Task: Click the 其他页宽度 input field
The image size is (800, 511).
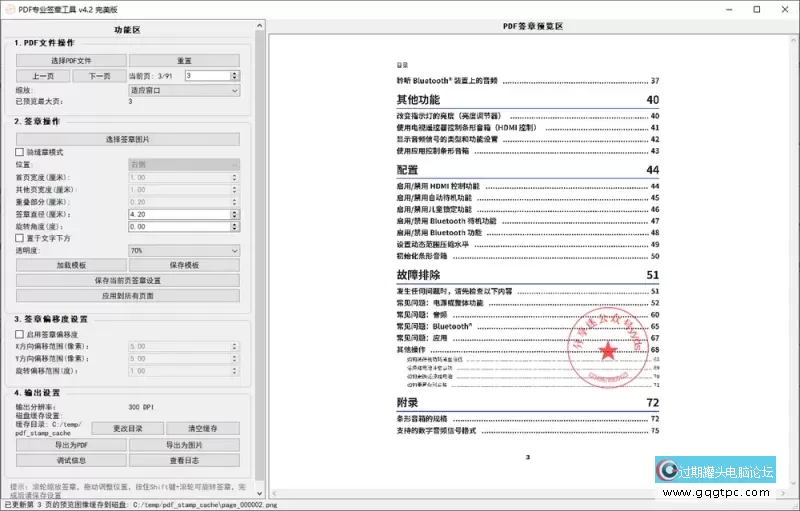Action: (180, 190)
